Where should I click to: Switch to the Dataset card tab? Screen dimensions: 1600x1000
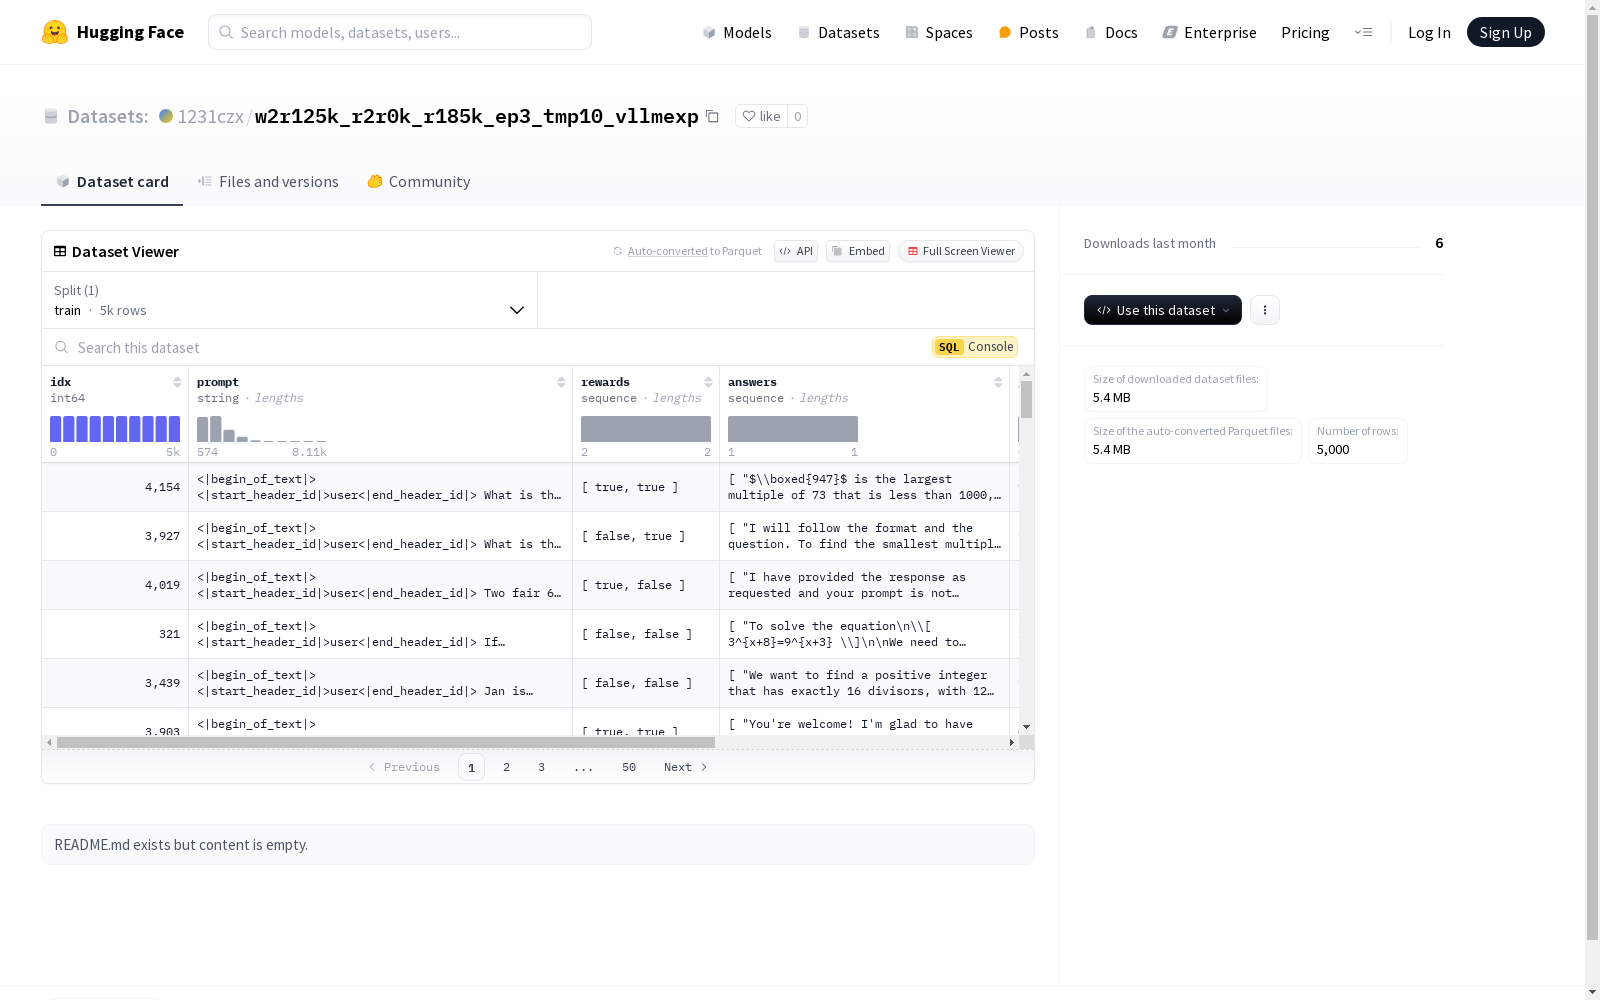(x=112, y=182)
